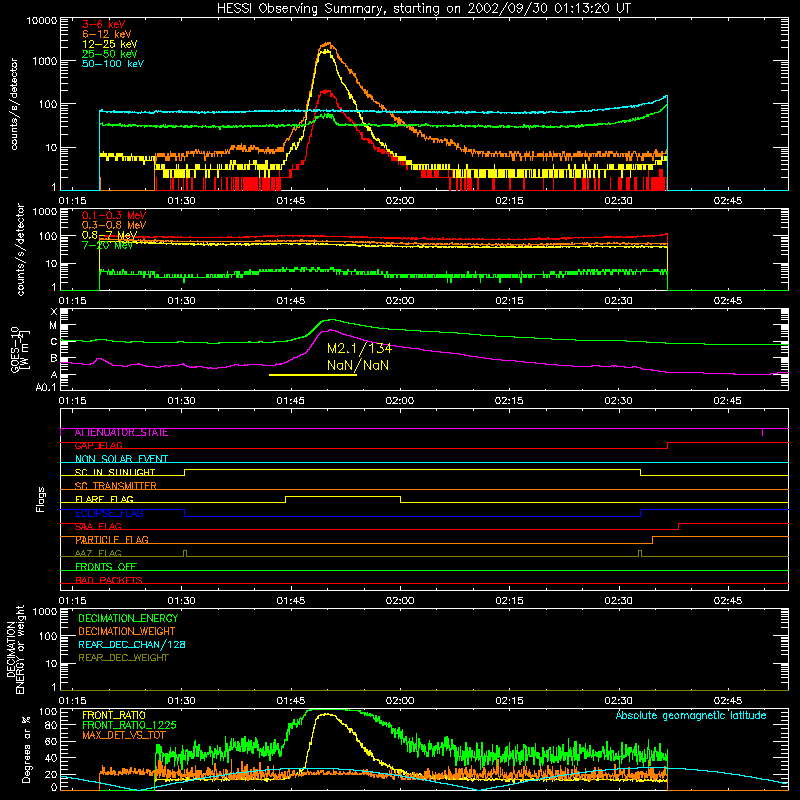Select the 25-50 keV legend label
Screen dimensions: 800x800
tap(109, 54)
